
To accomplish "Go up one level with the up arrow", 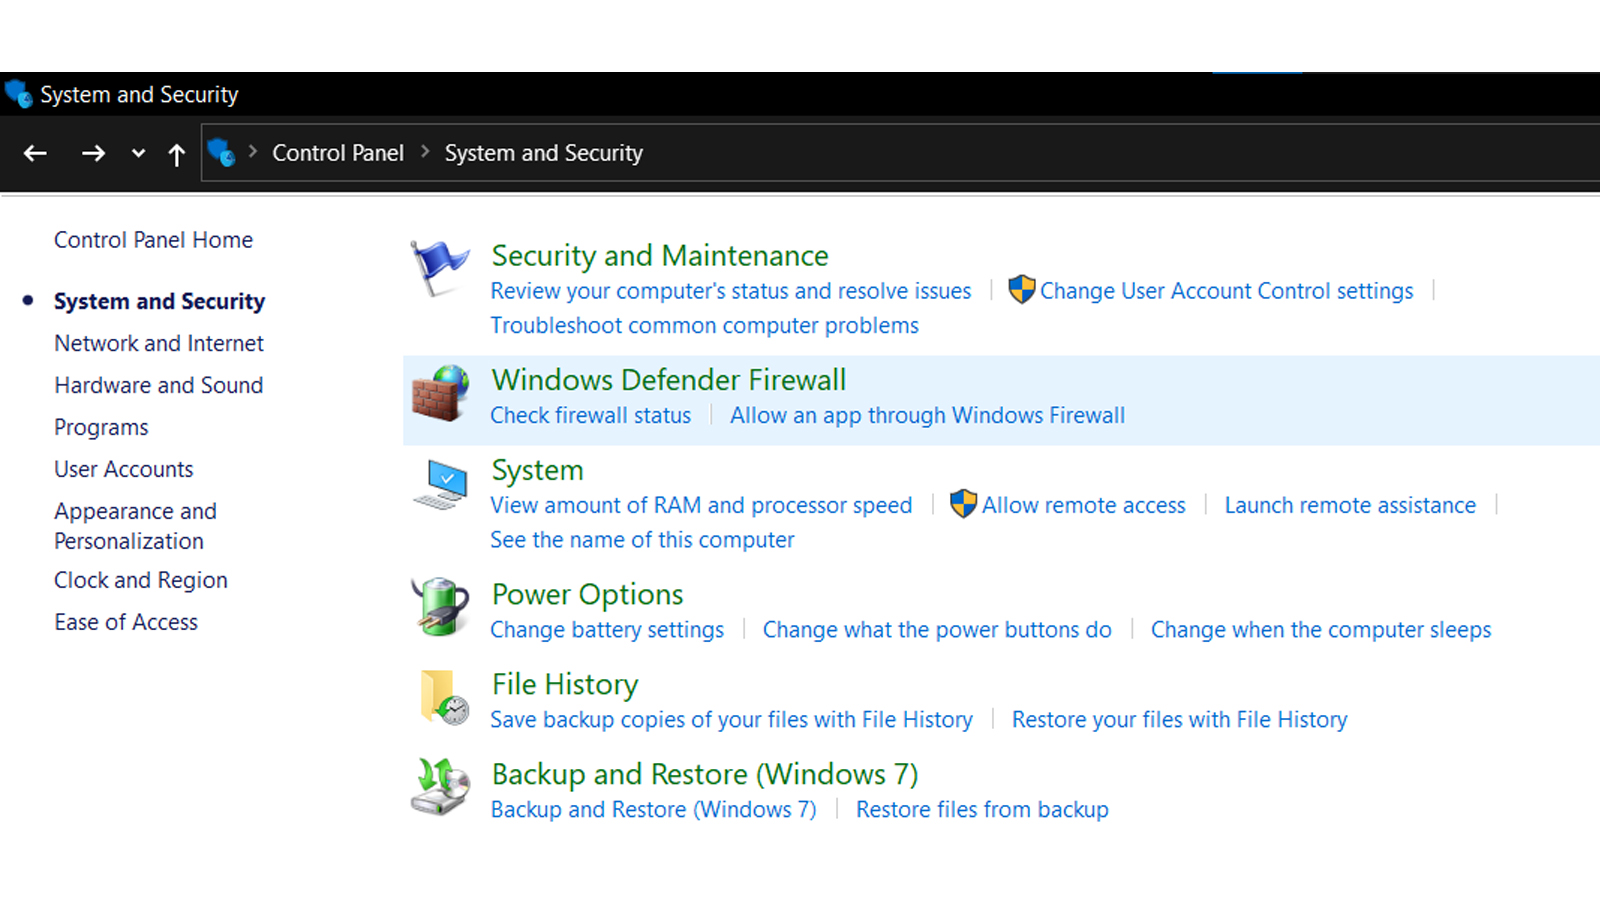I will 177,154.
